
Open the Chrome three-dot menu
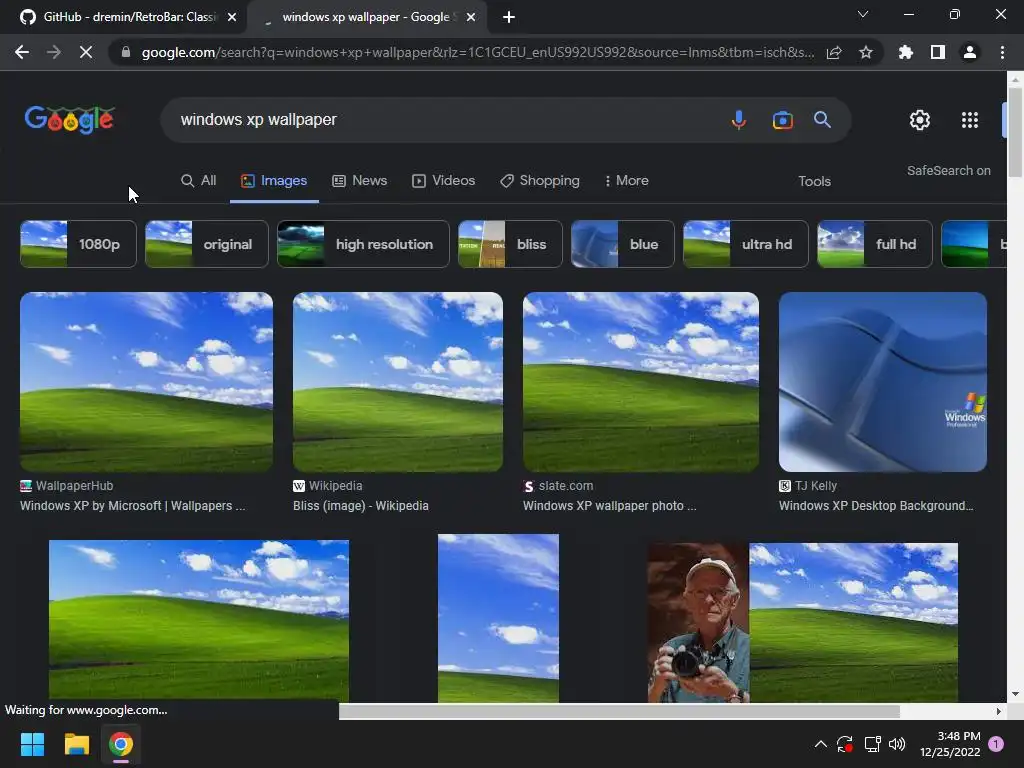point(1002,52)
